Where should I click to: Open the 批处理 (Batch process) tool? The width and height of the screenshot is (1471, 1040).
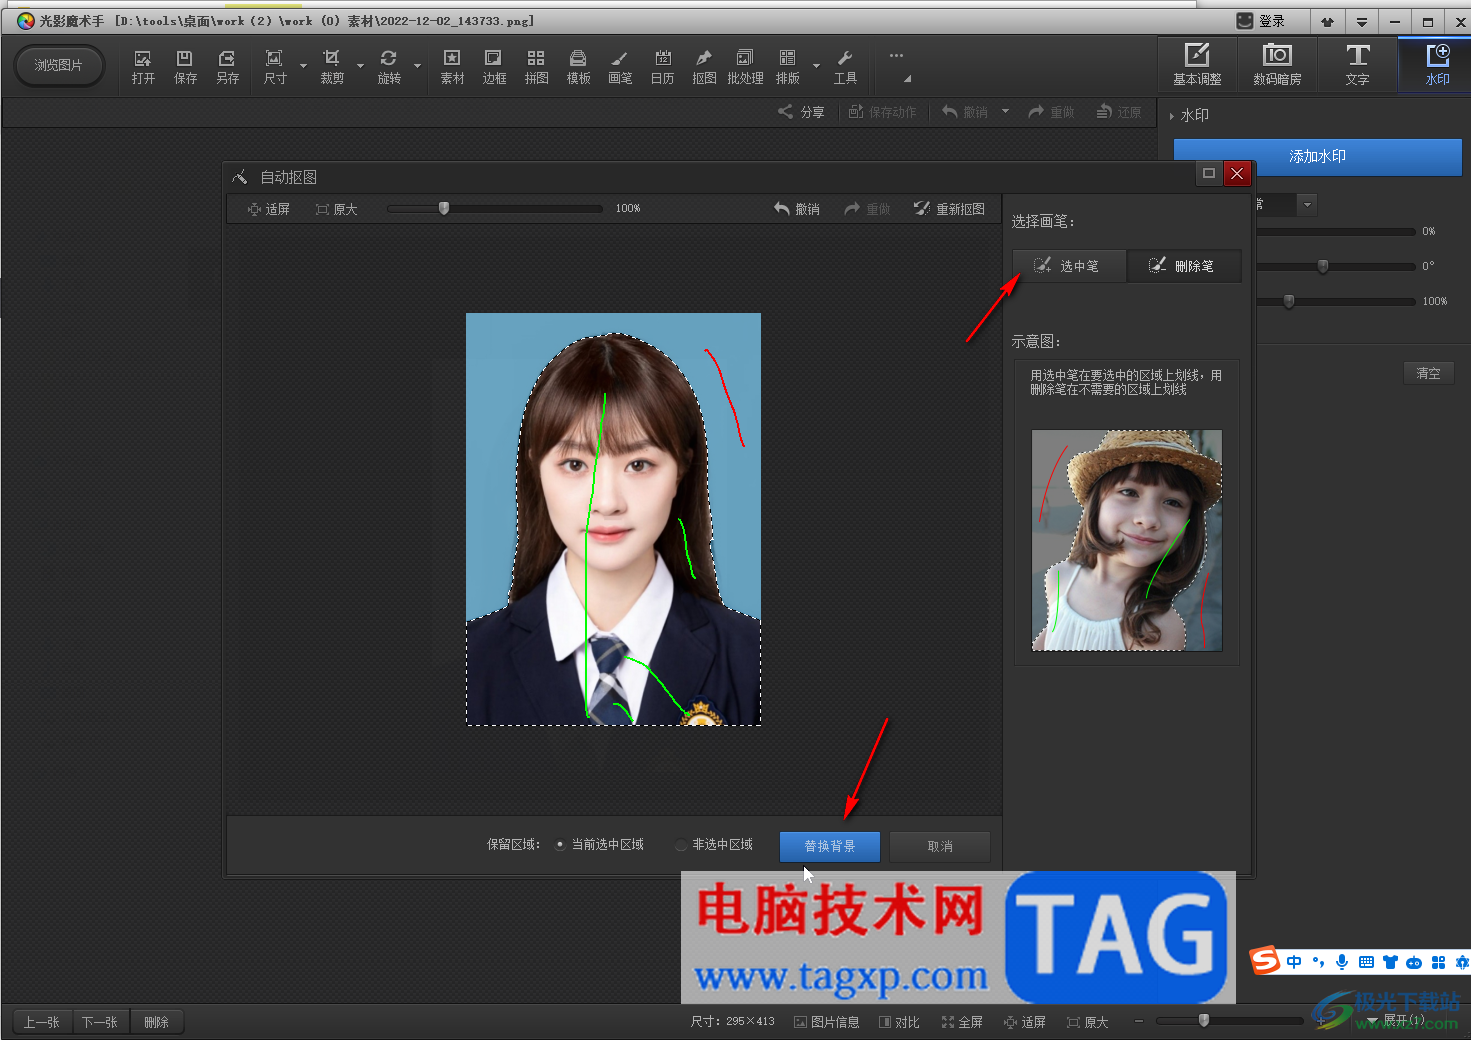click(x=745, y=66)
